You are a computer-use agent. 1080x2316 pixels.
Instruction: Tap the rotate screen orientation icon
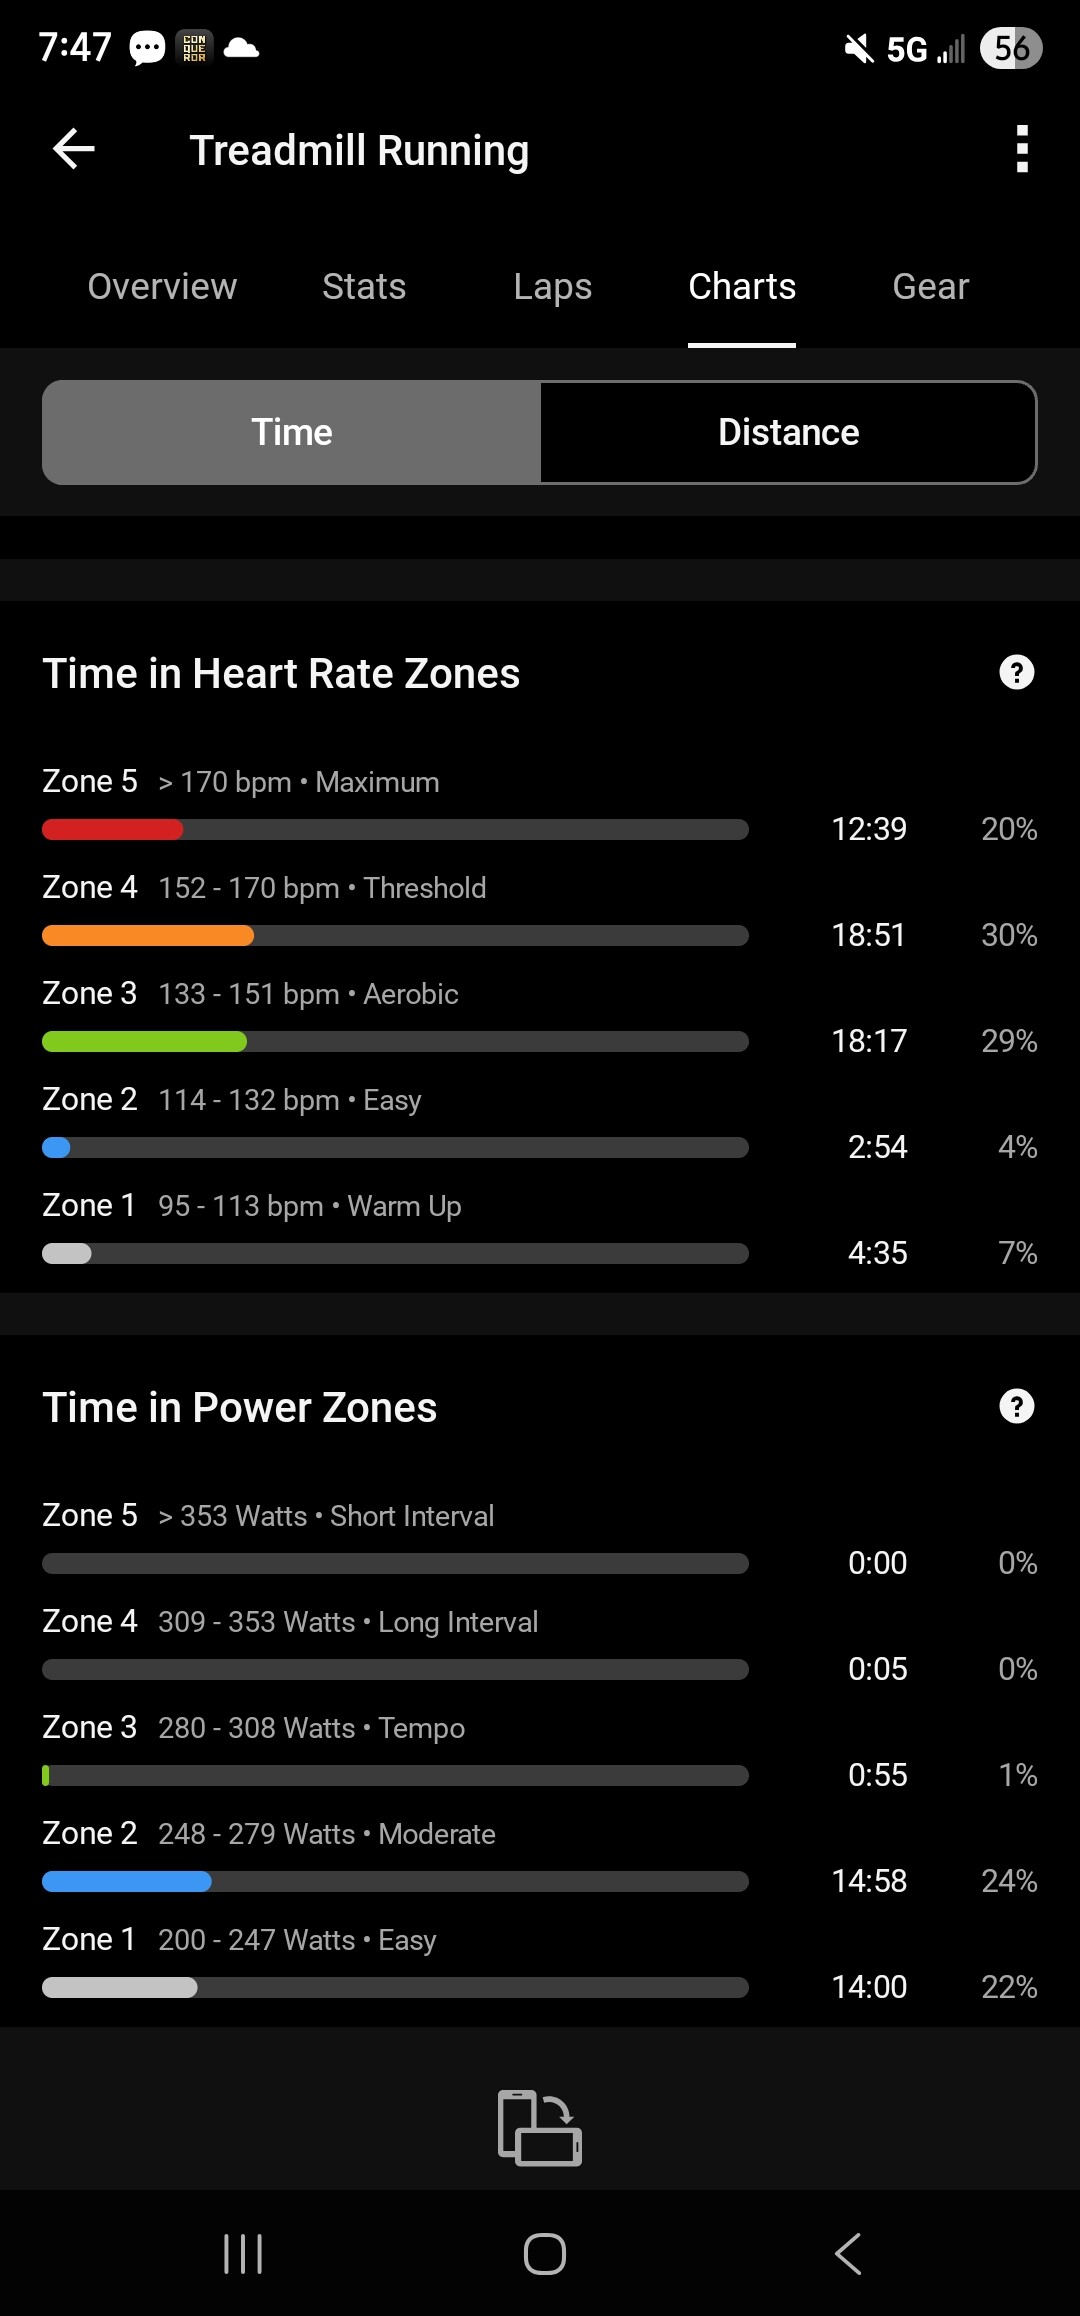point(540,2128)
